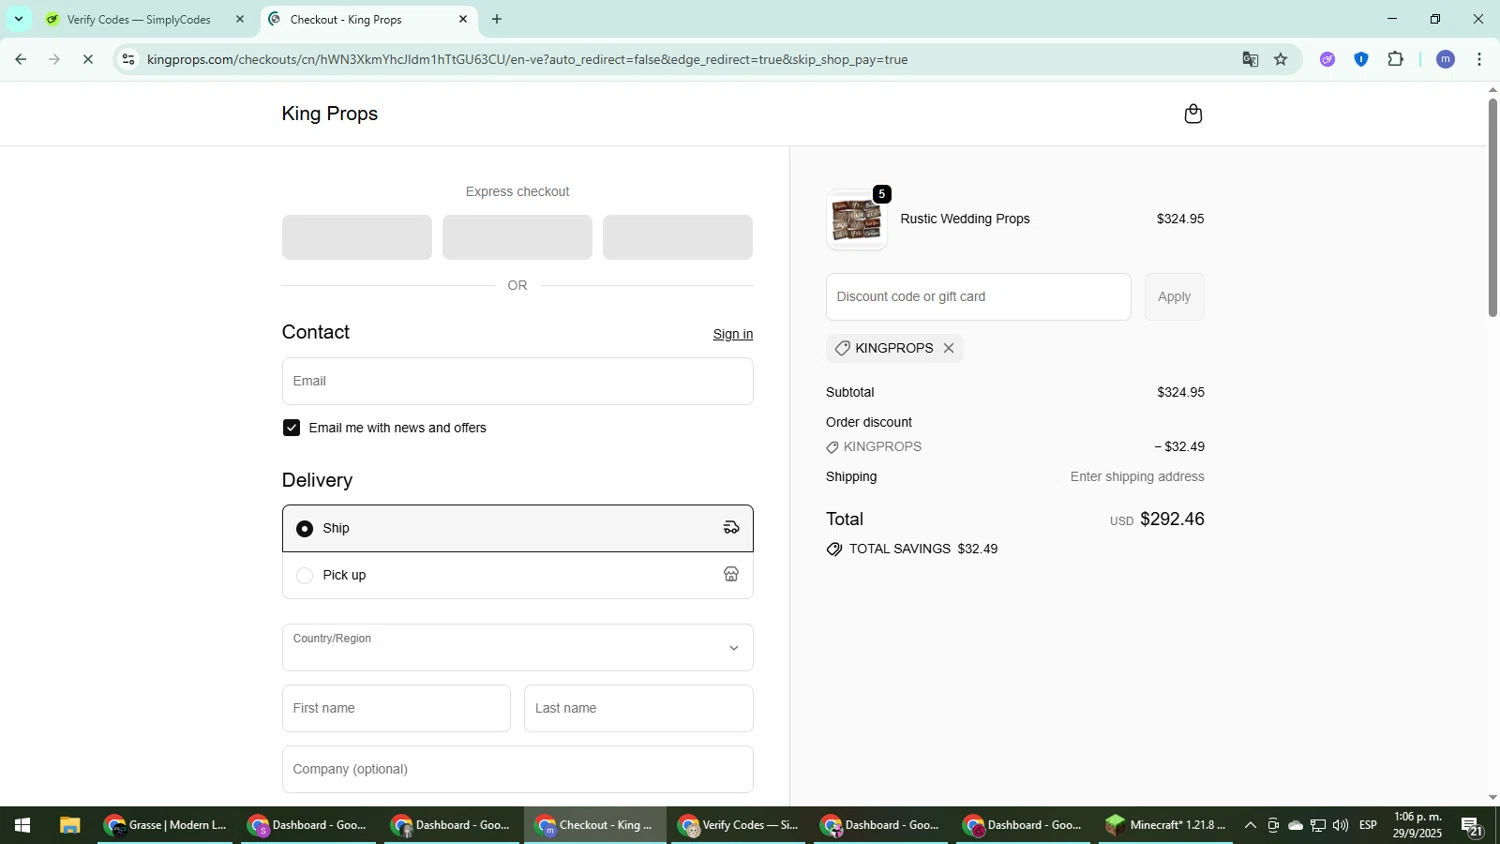Click the TOTAL SAVINGS $32.49 text
The width and height of the screenshot is (1500, 844).
coord(923,549)
